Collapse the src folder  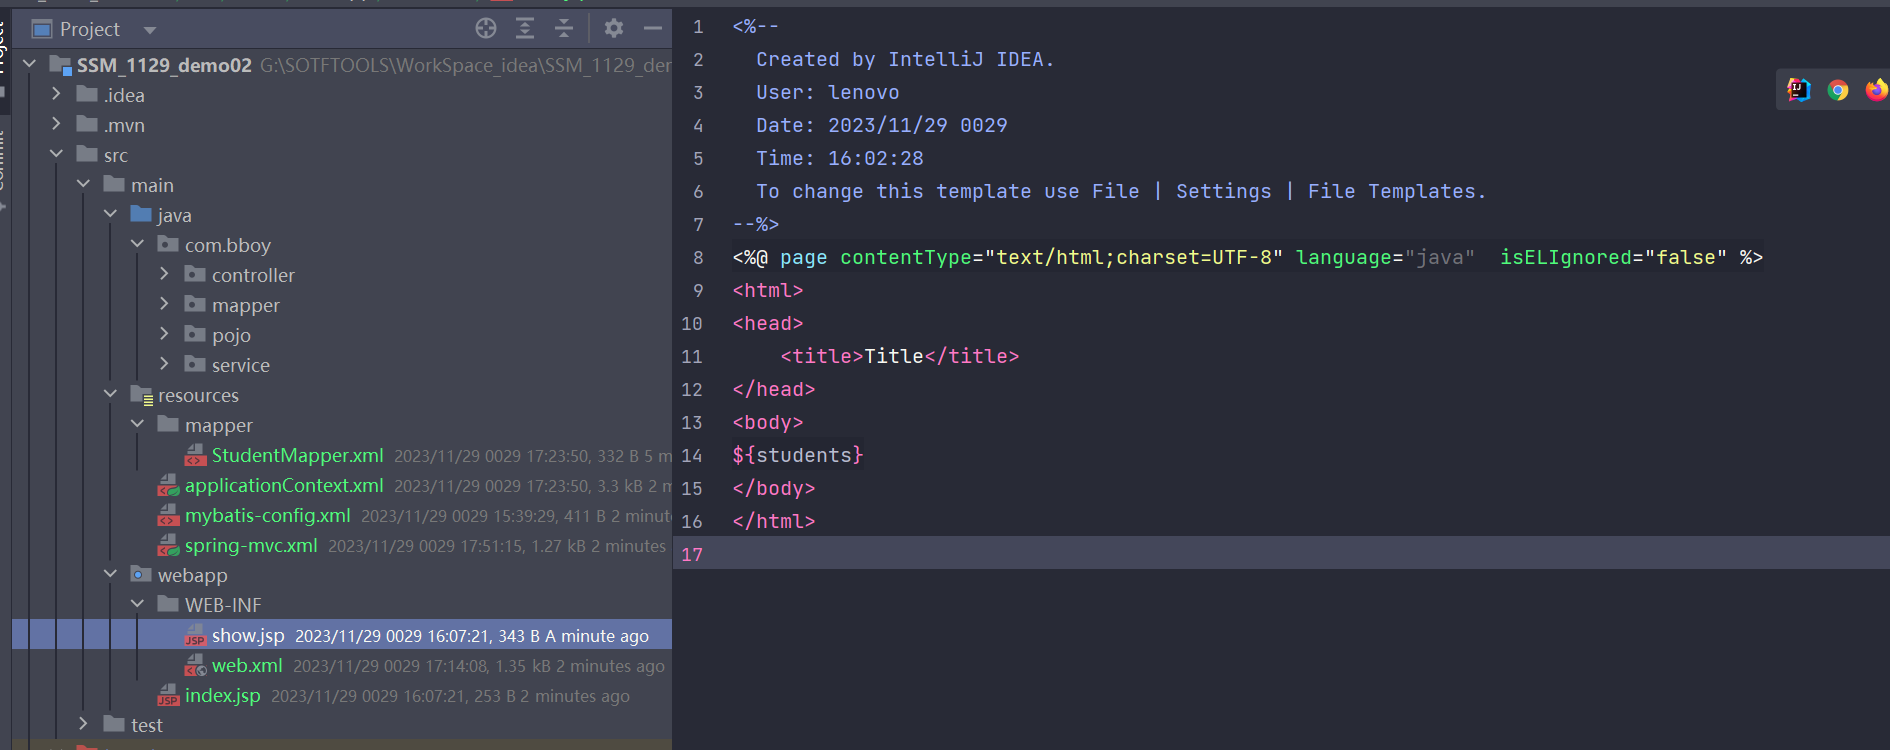coord(57,154)
